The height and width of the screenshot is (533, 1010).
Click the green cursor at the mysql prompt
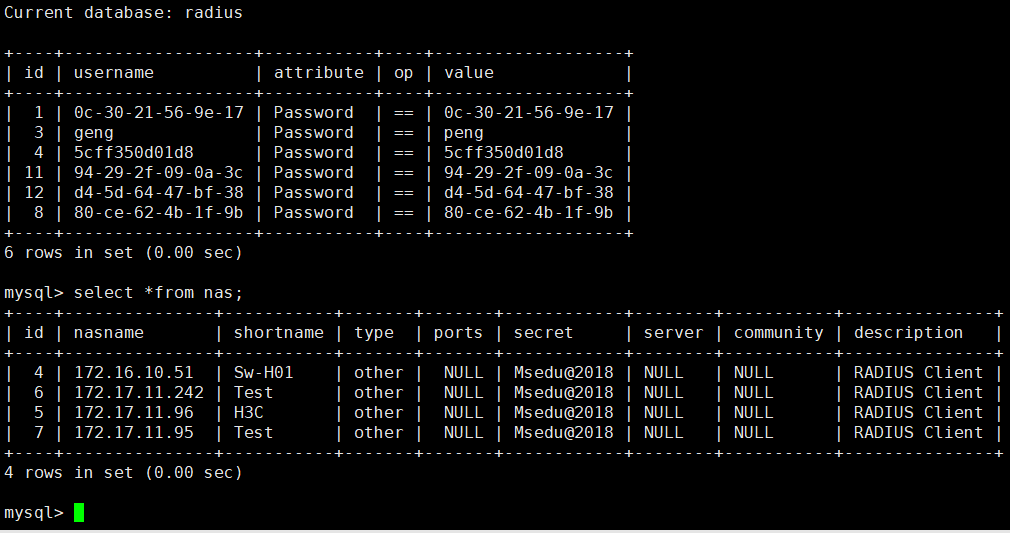pyautogui.click(x=79, y=512)
